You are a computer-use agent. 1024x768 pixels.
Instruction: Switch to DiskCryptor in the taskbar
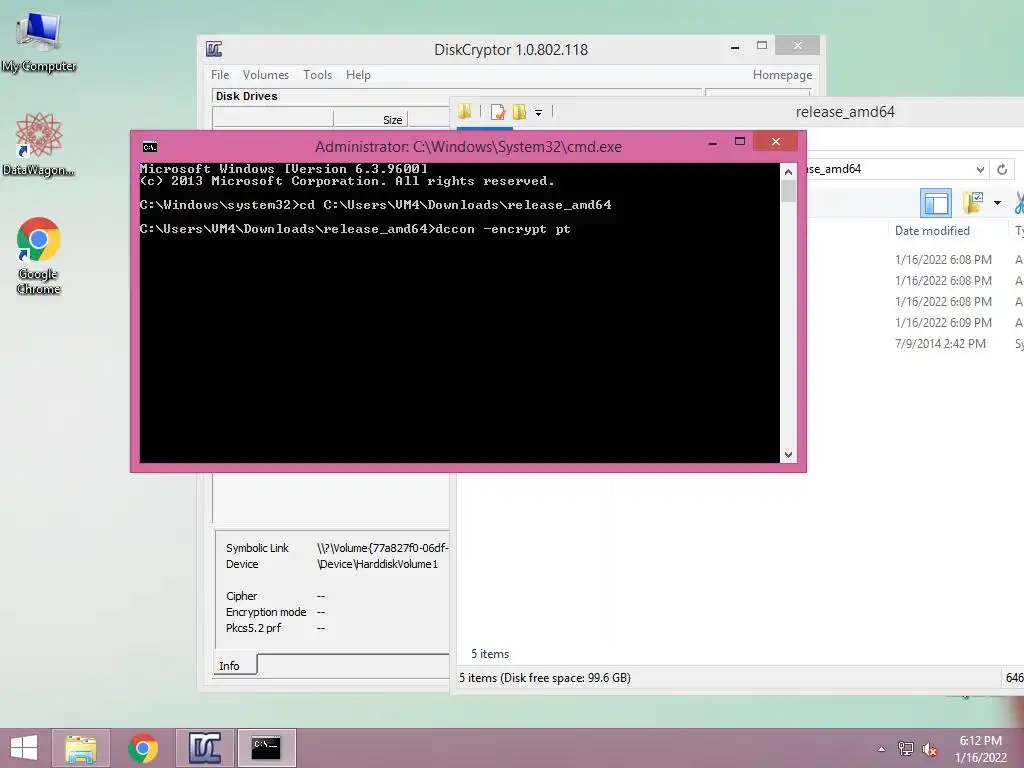click(205, 748)
